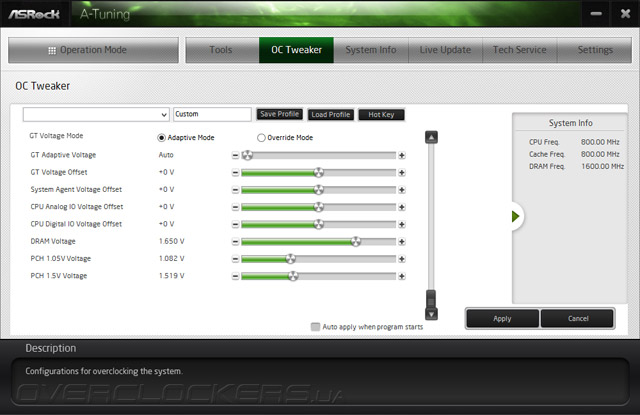Screen dimensions: 640x415
Task: Click the PCH 1.5V Voltage slider handle
Action: tap(293, 276)
